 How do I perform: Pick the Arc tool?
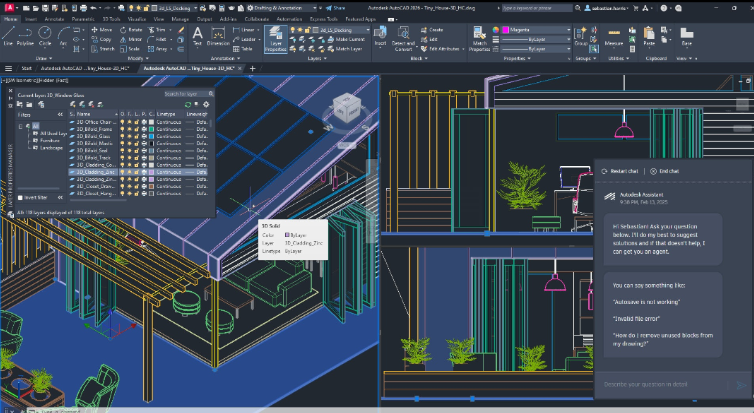click(63, 36)
